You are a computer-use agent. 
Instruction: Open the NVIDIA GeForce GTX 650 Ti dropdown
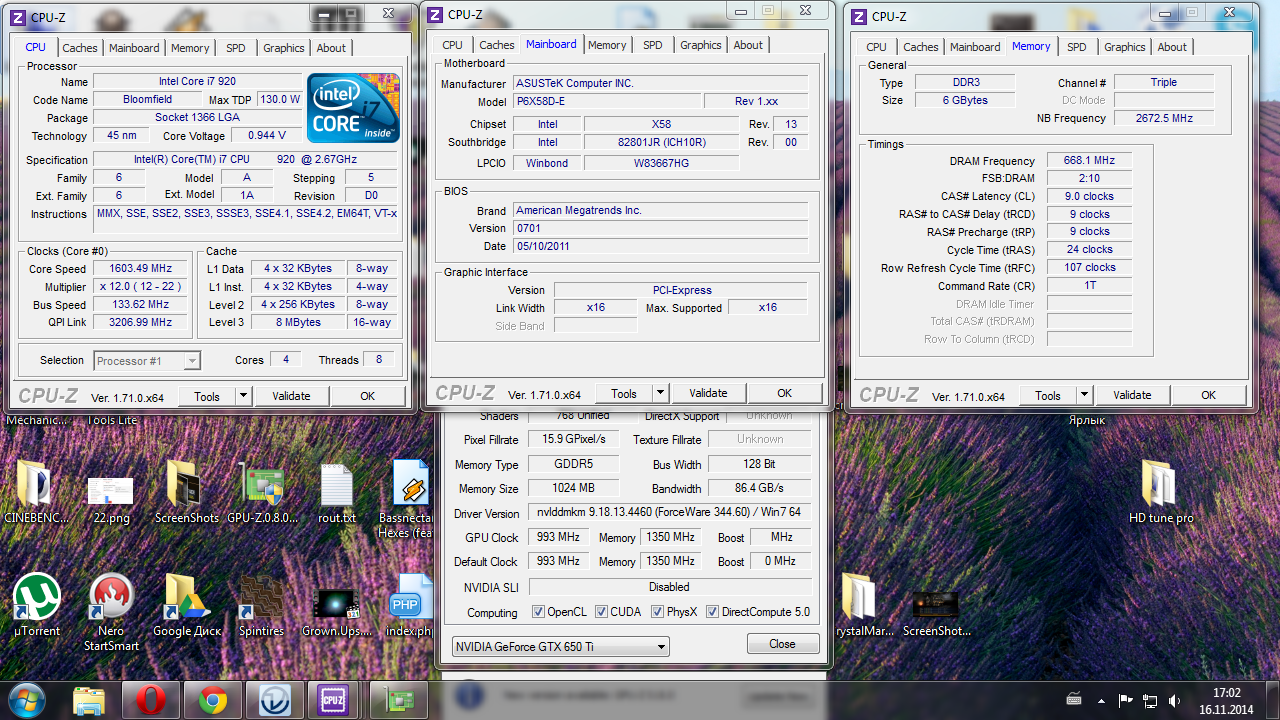pyautogui.click(x=561, y=647)
